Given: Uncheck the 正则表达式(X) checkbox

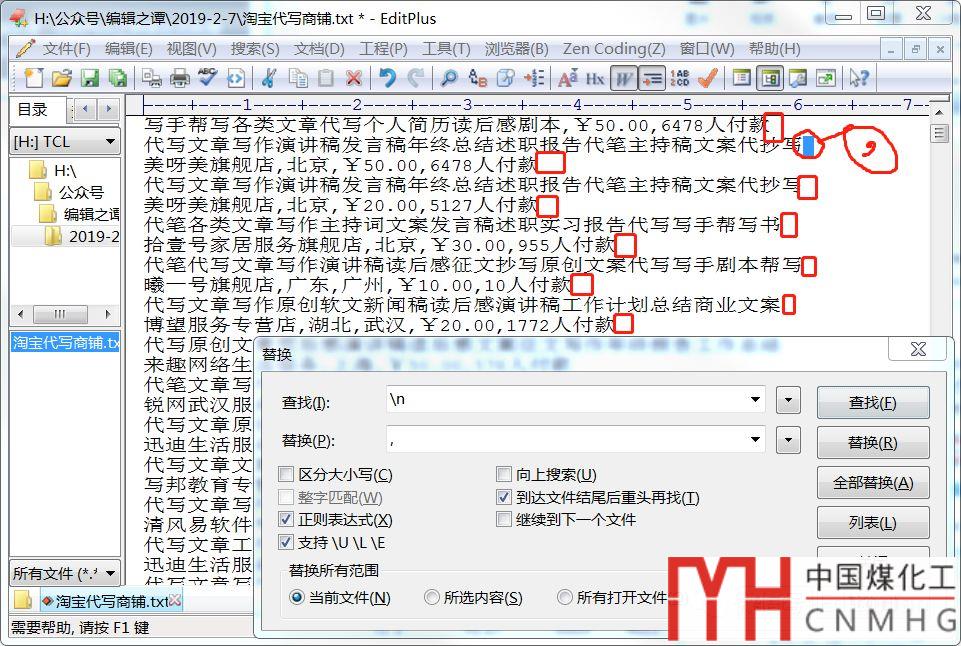Looking at the screenshot, I should [x=286, y=520].
